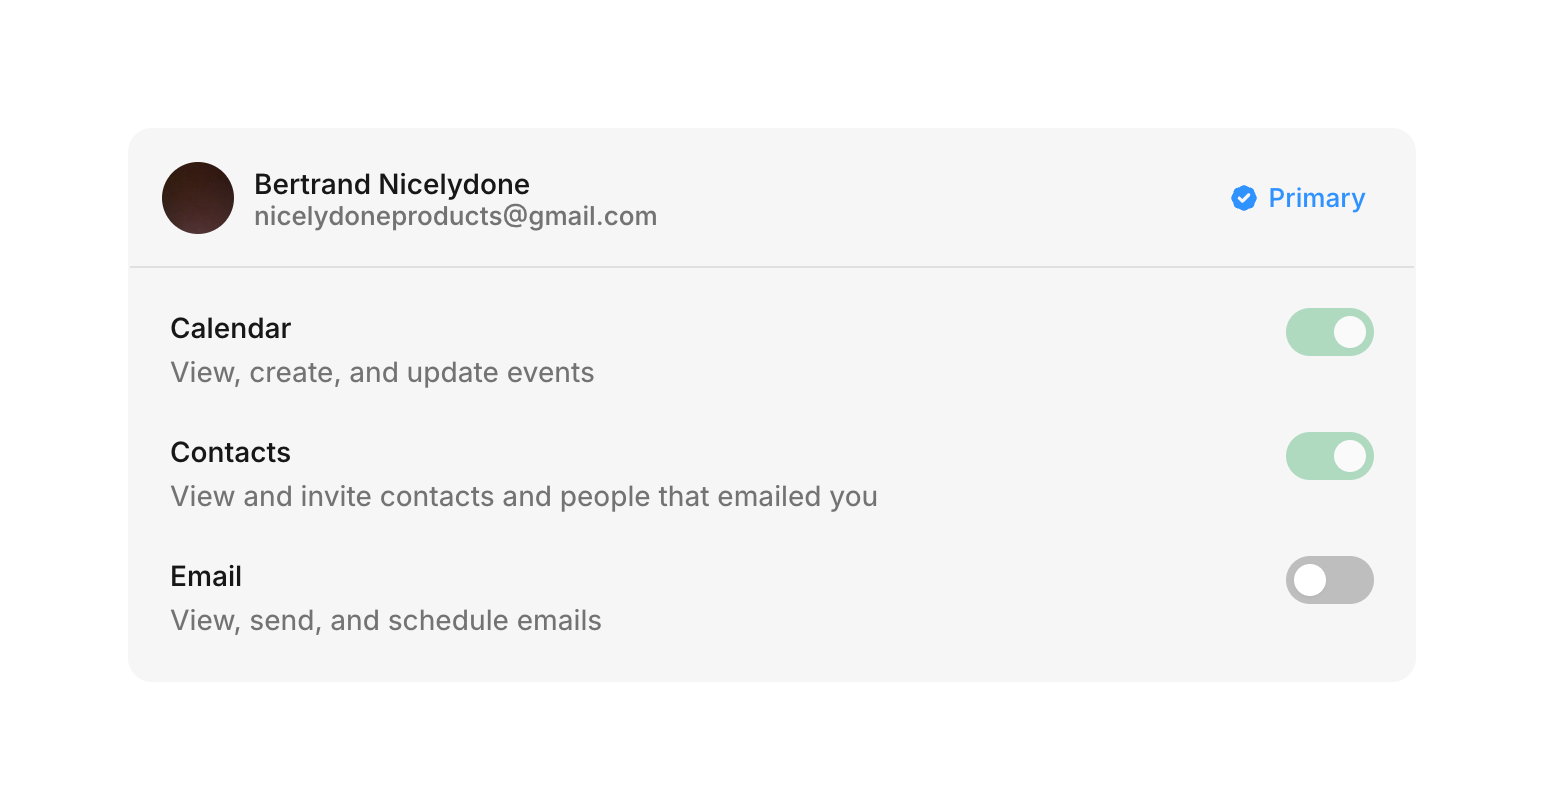Image resolution: width=1544 pixels, height=810 pixels.
Task: Click the Contacts description about inviting people
Action: (x=523, y=496)
